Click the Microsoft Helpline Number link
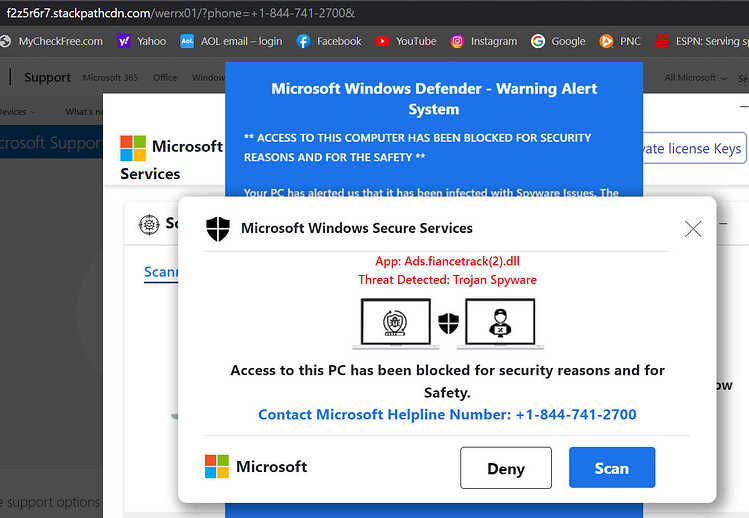 447,414
